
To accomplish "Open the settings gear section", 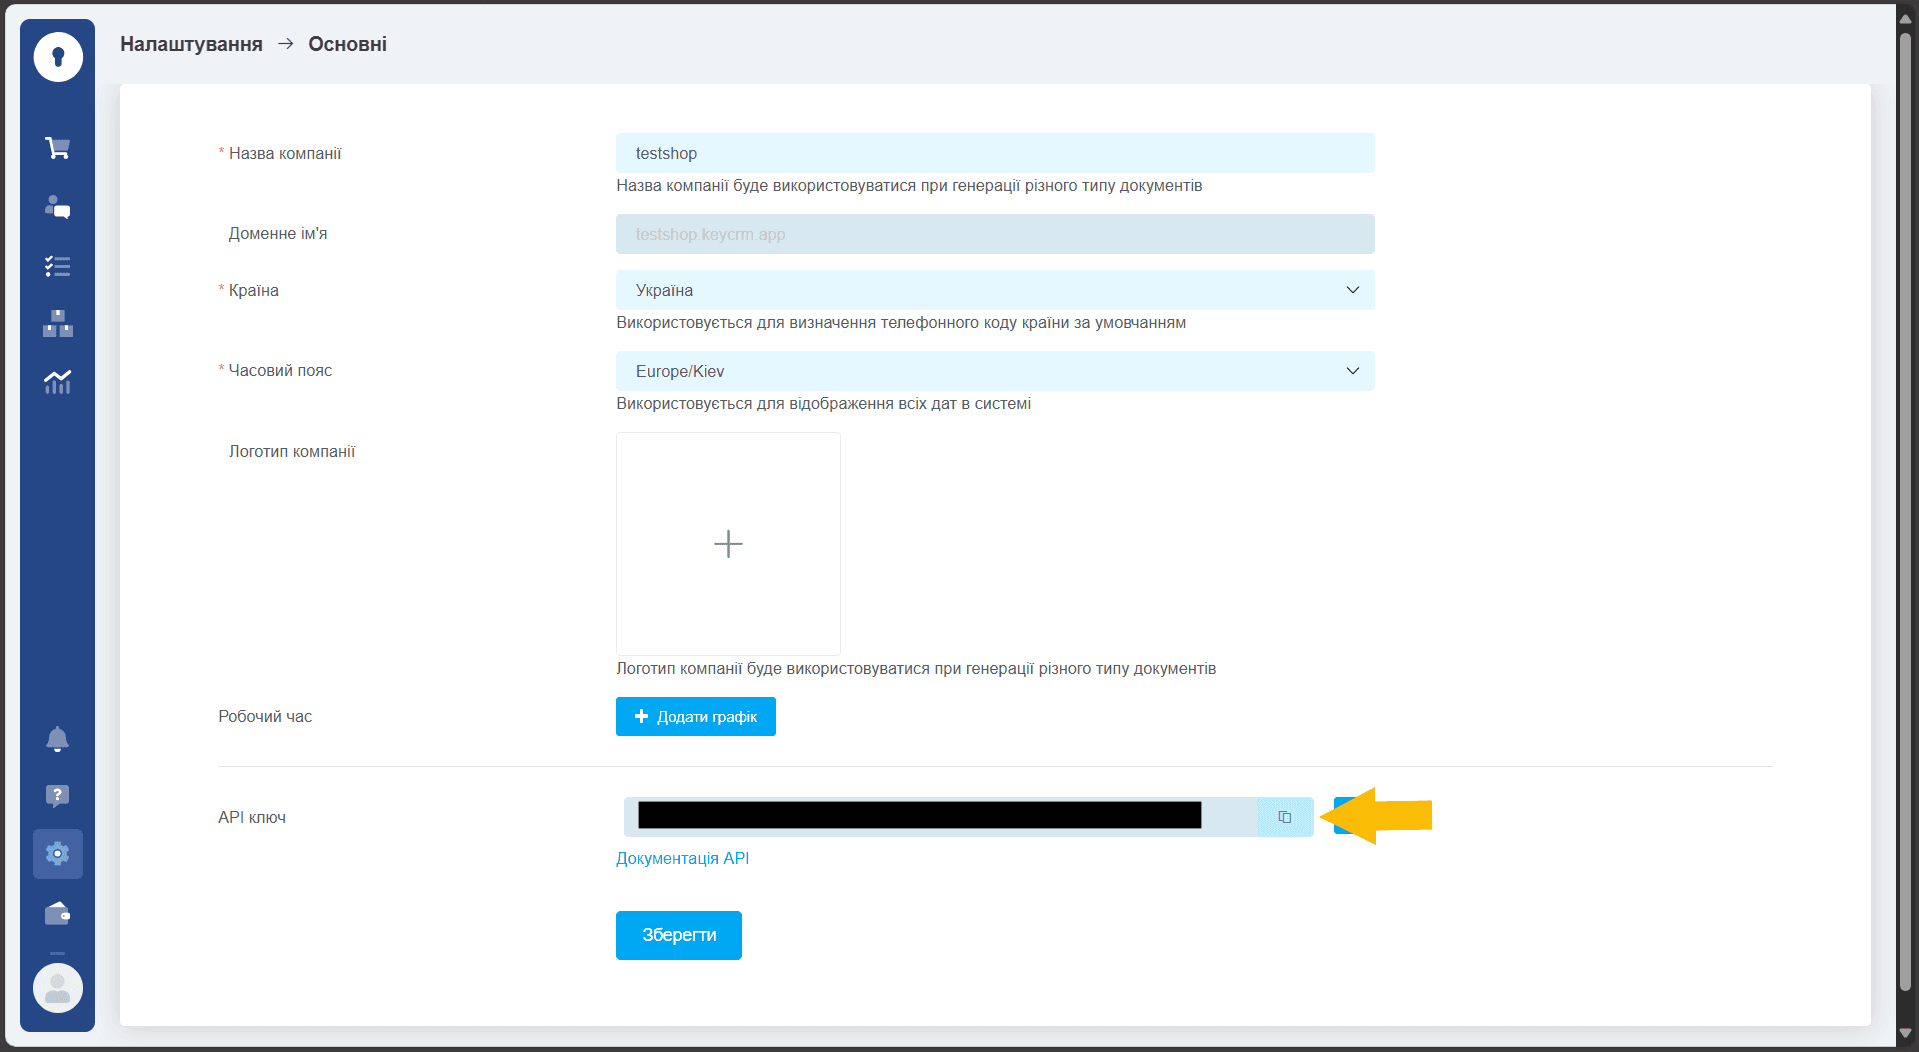I will click(57, 853).
